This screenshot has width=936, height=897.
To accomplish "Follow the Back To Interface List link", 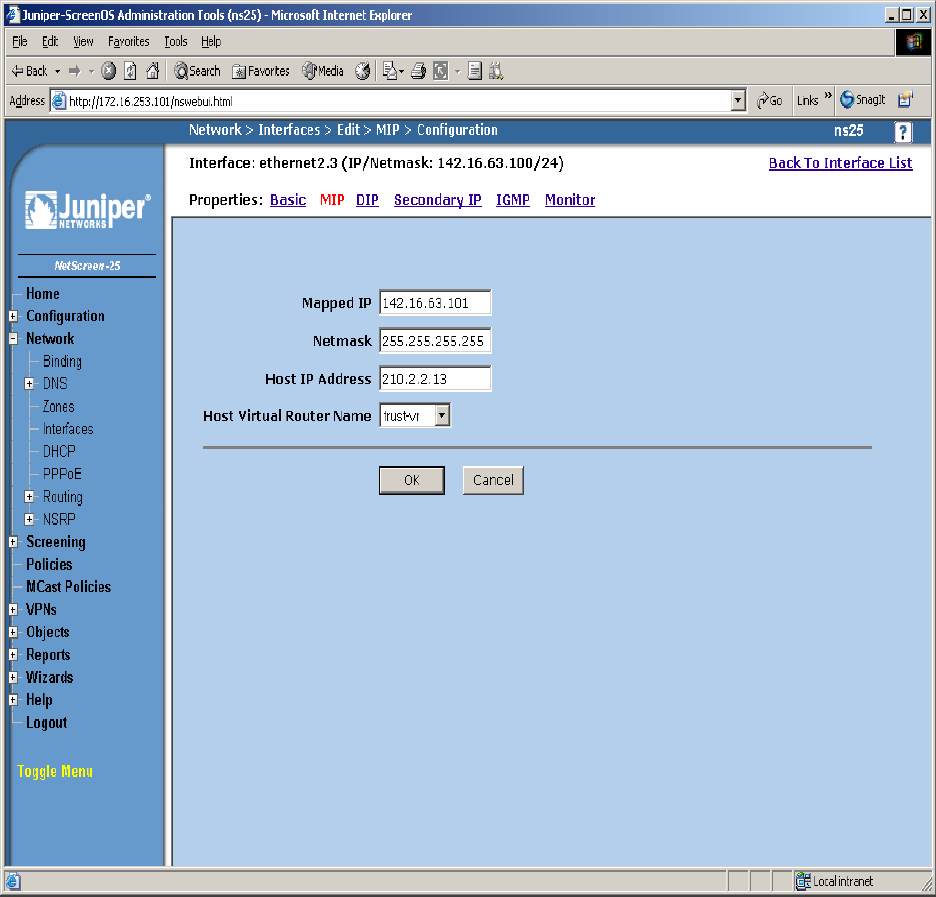I will pyautogui.click(x=840, y=163).
